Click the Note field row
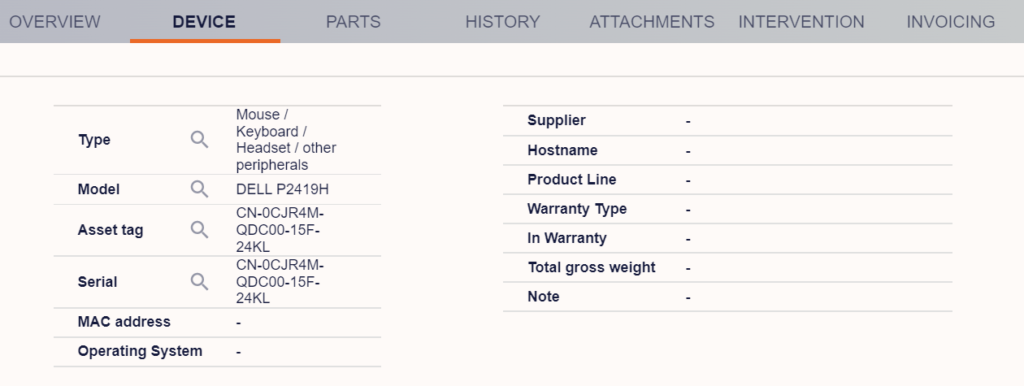1024x386 pixels. click(728, 297)
